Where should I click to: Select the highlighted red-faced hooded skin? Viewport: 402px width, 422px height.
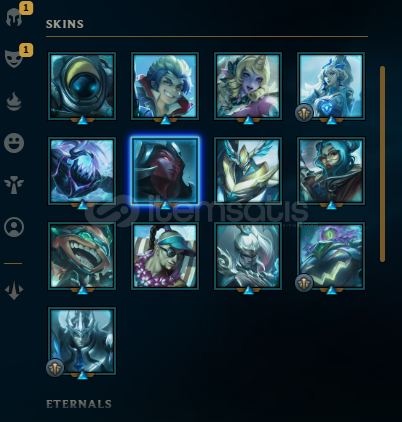click(x=165, y=171)
